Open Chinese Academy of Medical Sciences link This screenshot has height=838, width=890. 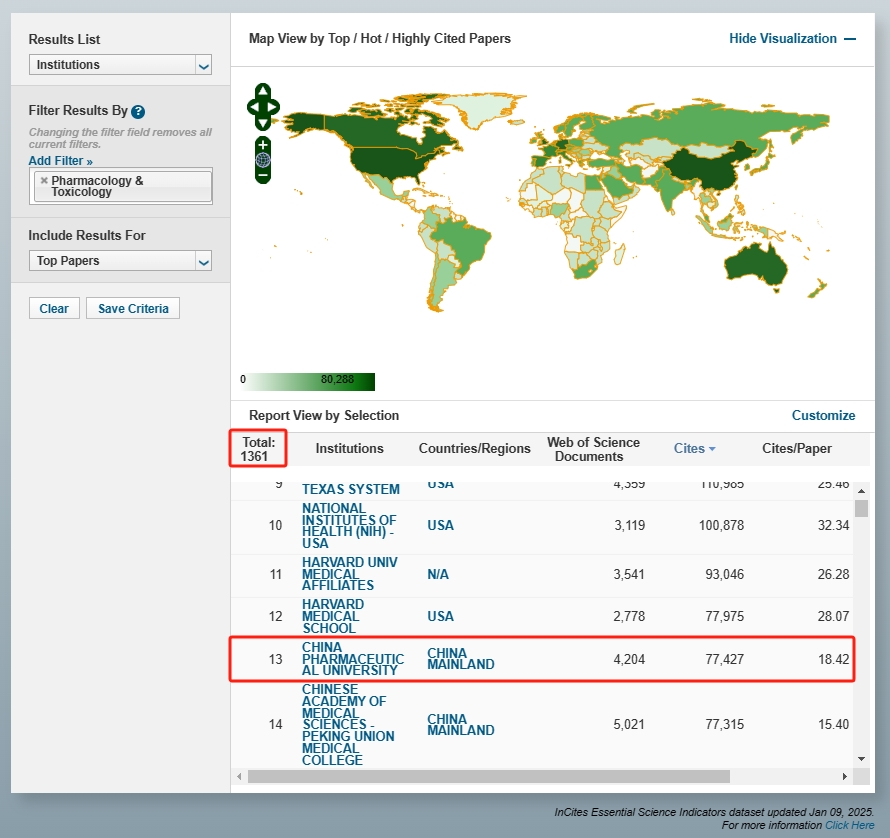[348, 724]
